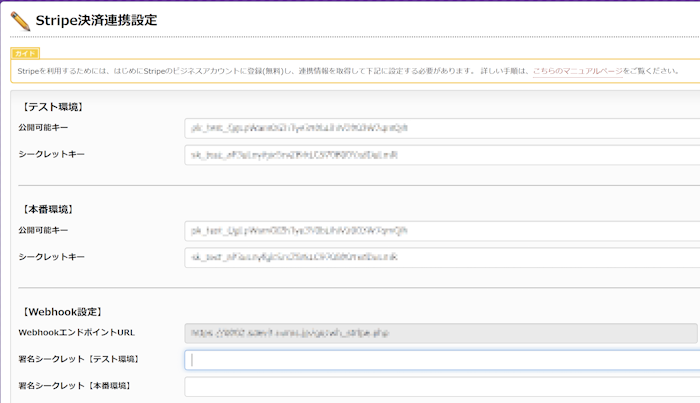Viewport: 700px width, 403px height.
Task: Focus the テスト環境 シークレットキー field
Action: pyautogui.click(x=442, y=155)
